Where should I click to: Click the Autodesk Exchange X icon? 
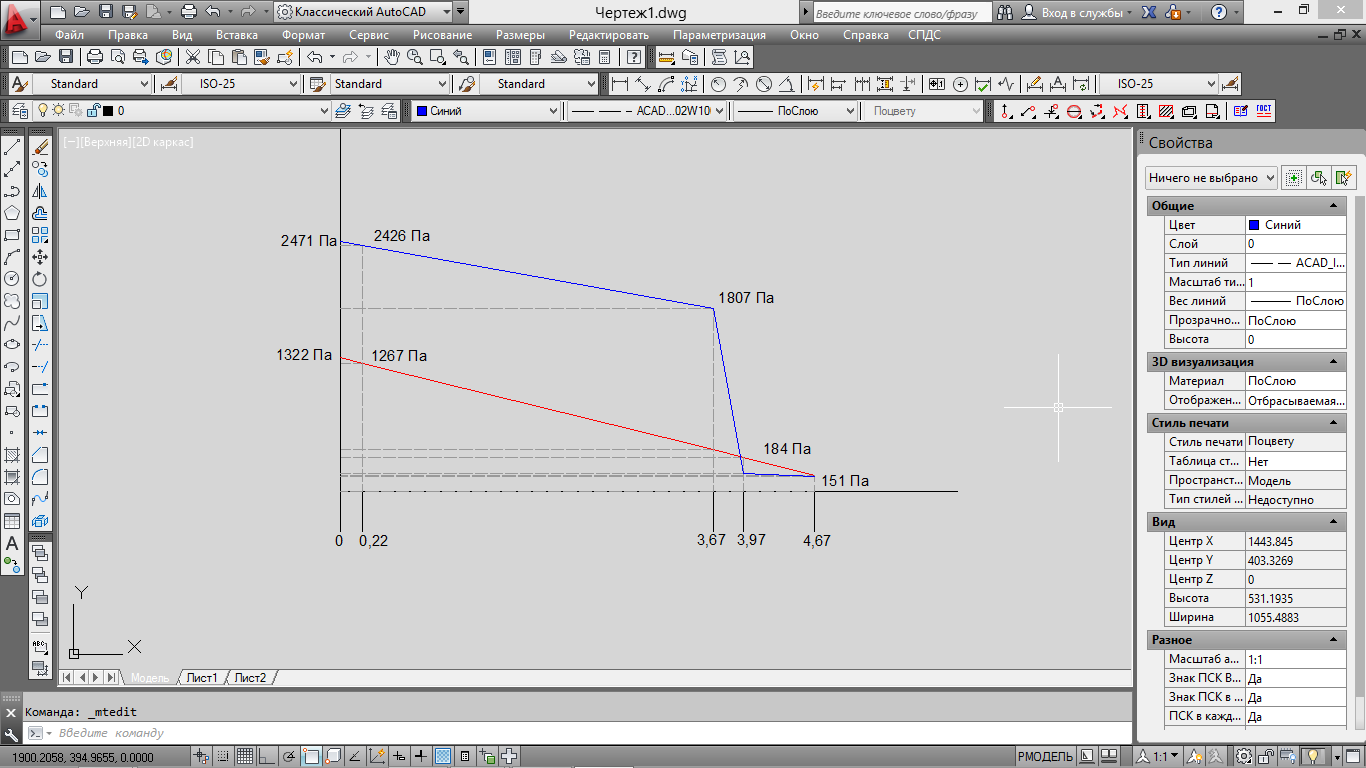(x=1150, y=13)
